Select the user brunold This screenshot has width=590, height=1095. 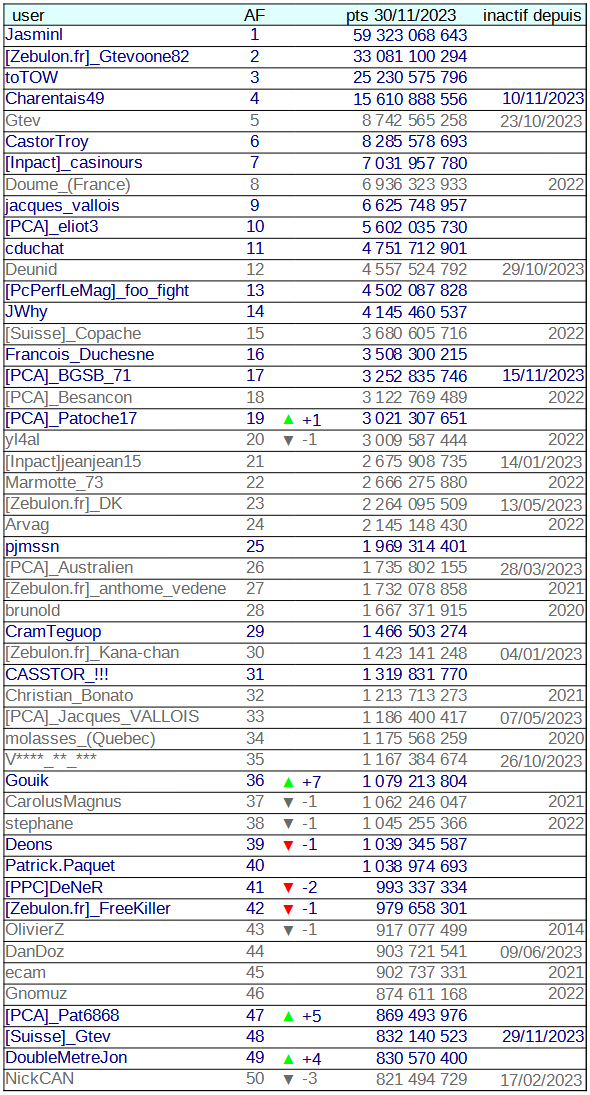(31, 610)
